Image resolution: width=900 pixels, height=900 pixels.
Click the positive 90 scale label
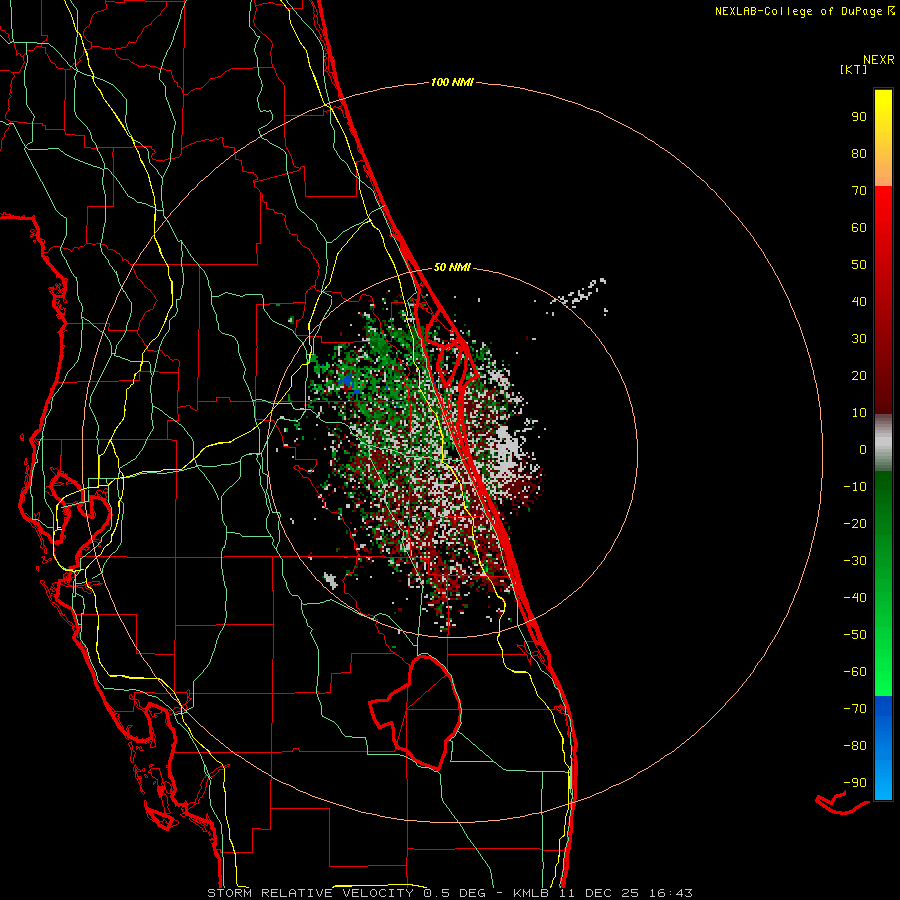point(859,117)
